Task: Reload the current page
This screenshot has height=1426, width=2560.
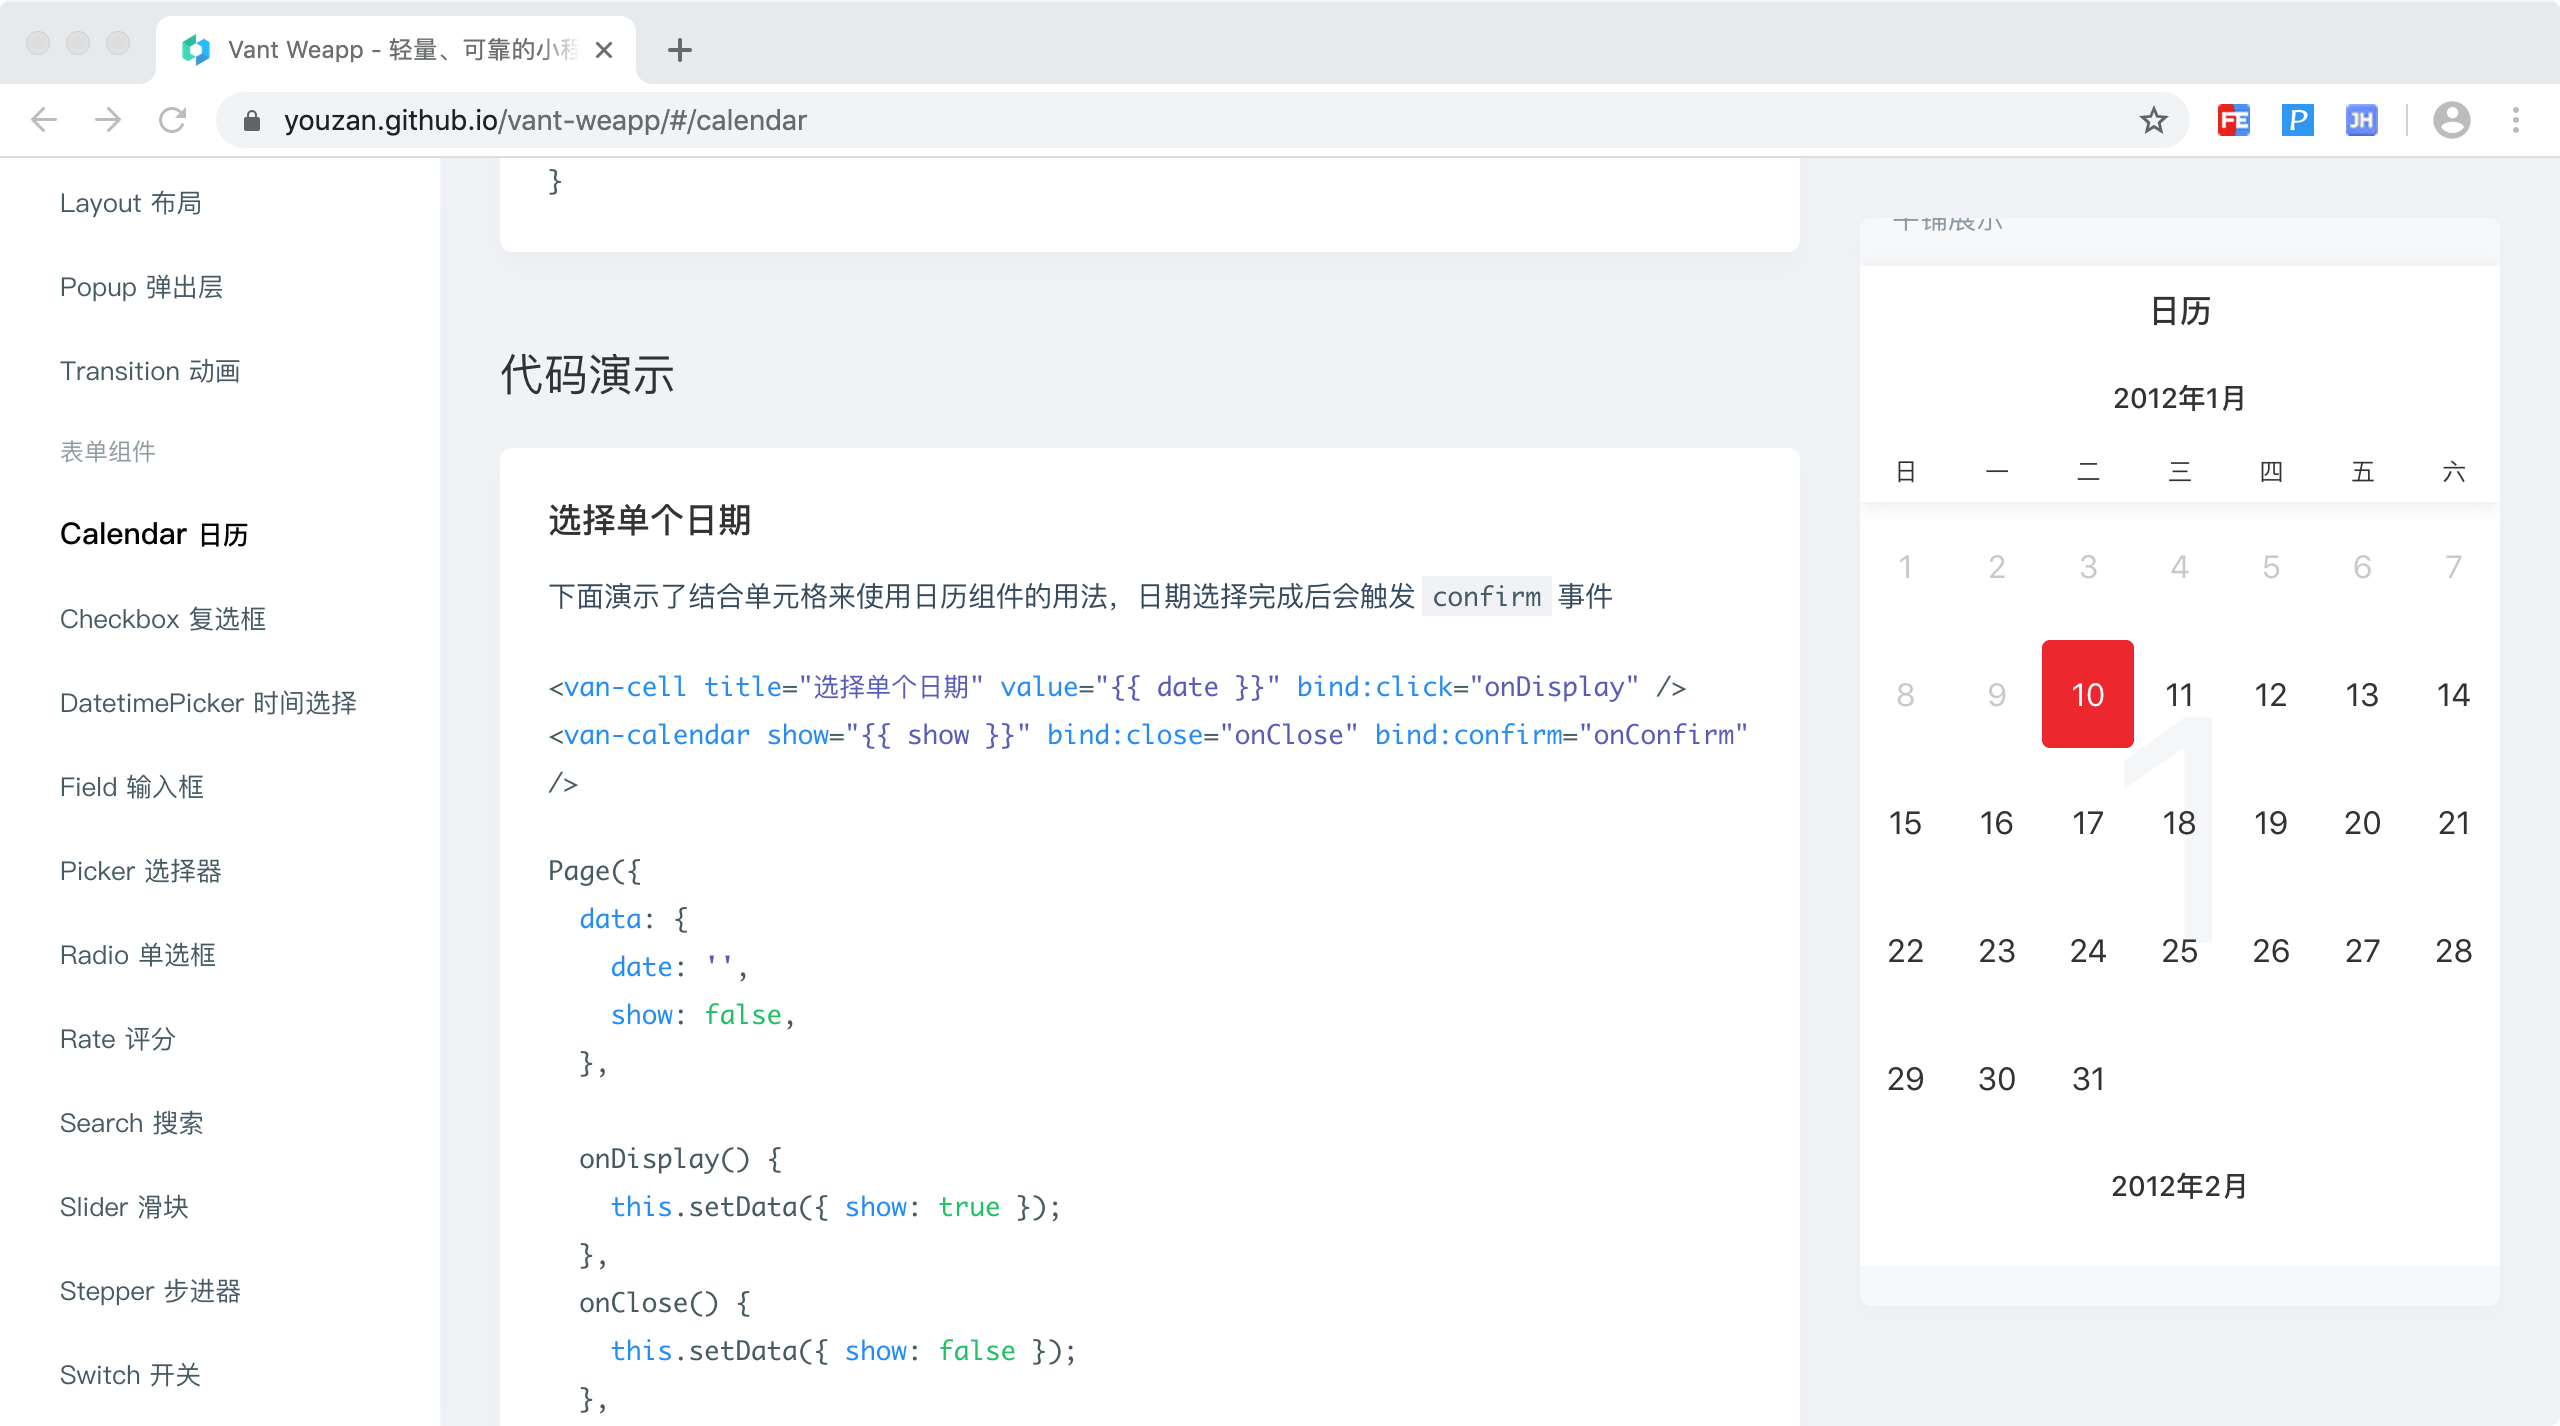Action: coord(172,120)
